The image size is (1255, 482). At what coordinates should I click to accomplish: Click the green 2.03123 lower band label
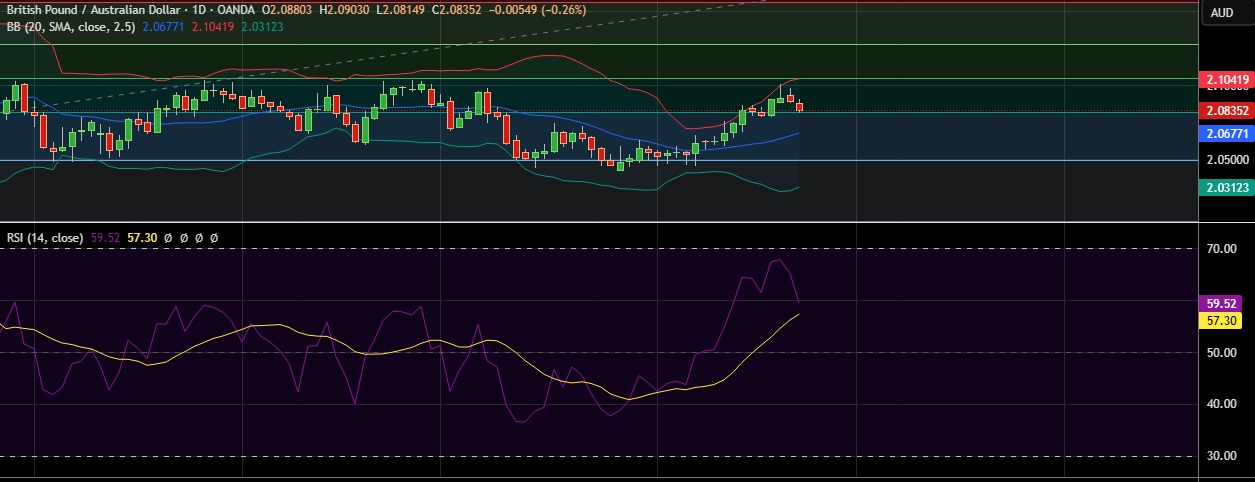1226,187
